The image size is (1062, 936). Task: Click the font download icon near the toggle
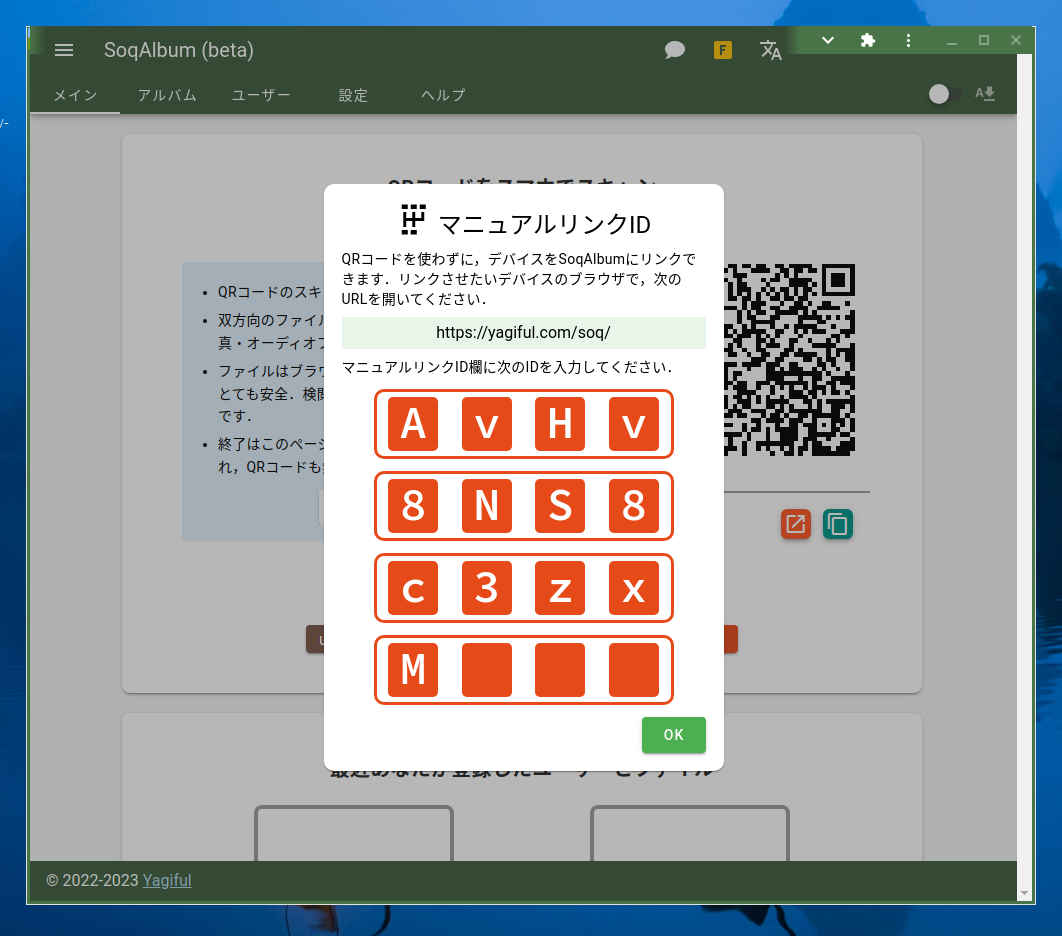point(985,91)
